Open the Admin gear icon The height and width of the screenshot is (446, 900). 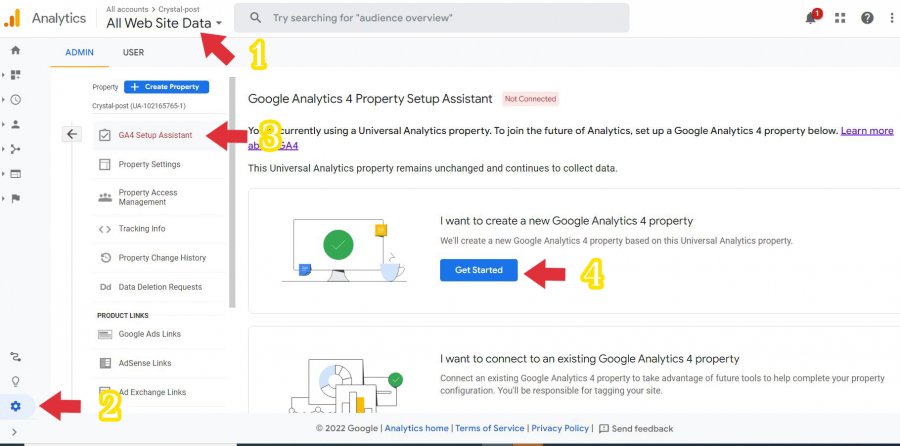[x=16, y=406]
